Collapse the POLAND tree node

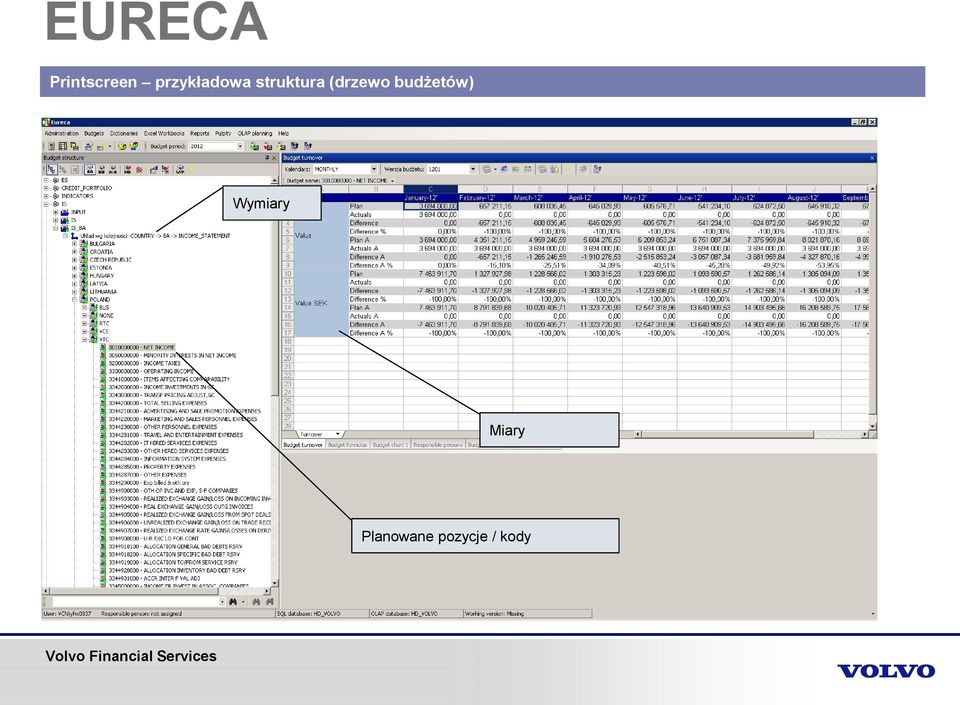[75, 300]
